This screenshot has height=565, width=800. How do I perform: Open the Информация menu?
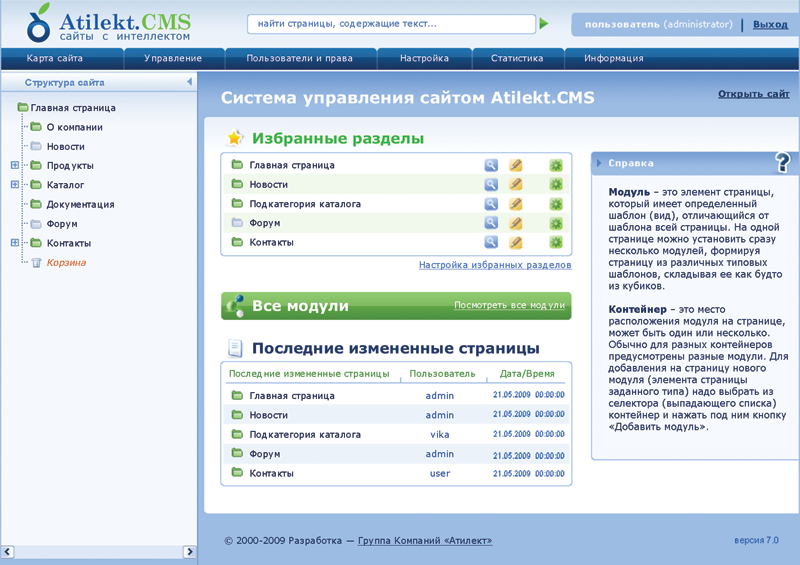[x=614, y=58]
